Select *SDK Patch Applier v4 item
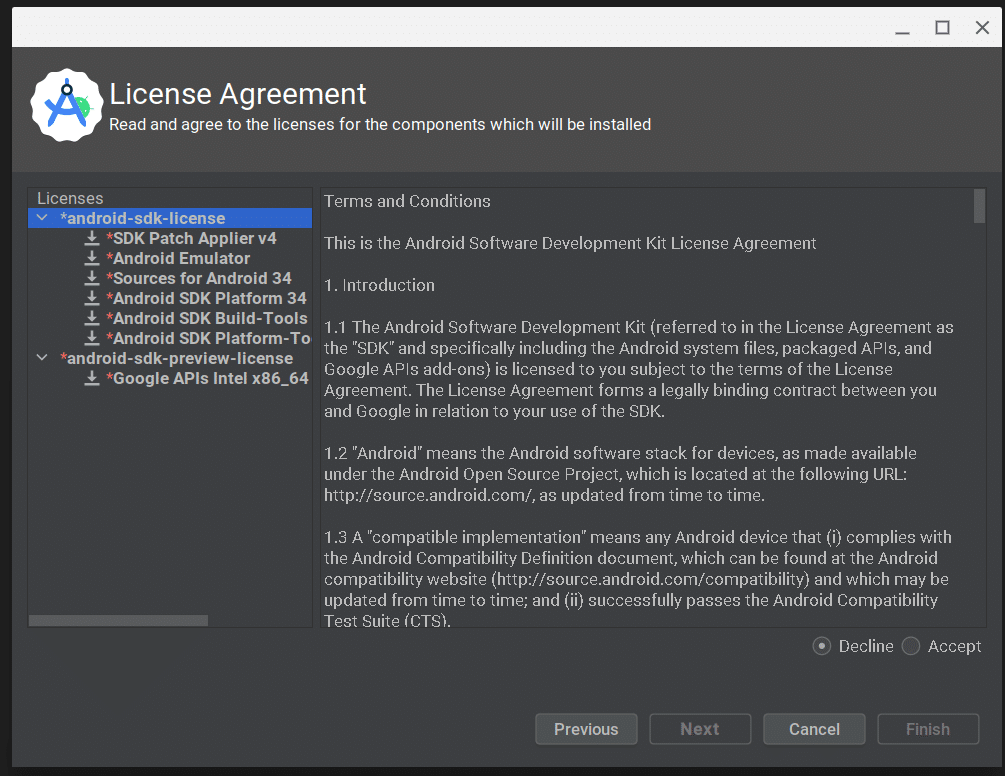This screenshot has height=776, width=1005. pyautogui.click(x=191, y=238)
